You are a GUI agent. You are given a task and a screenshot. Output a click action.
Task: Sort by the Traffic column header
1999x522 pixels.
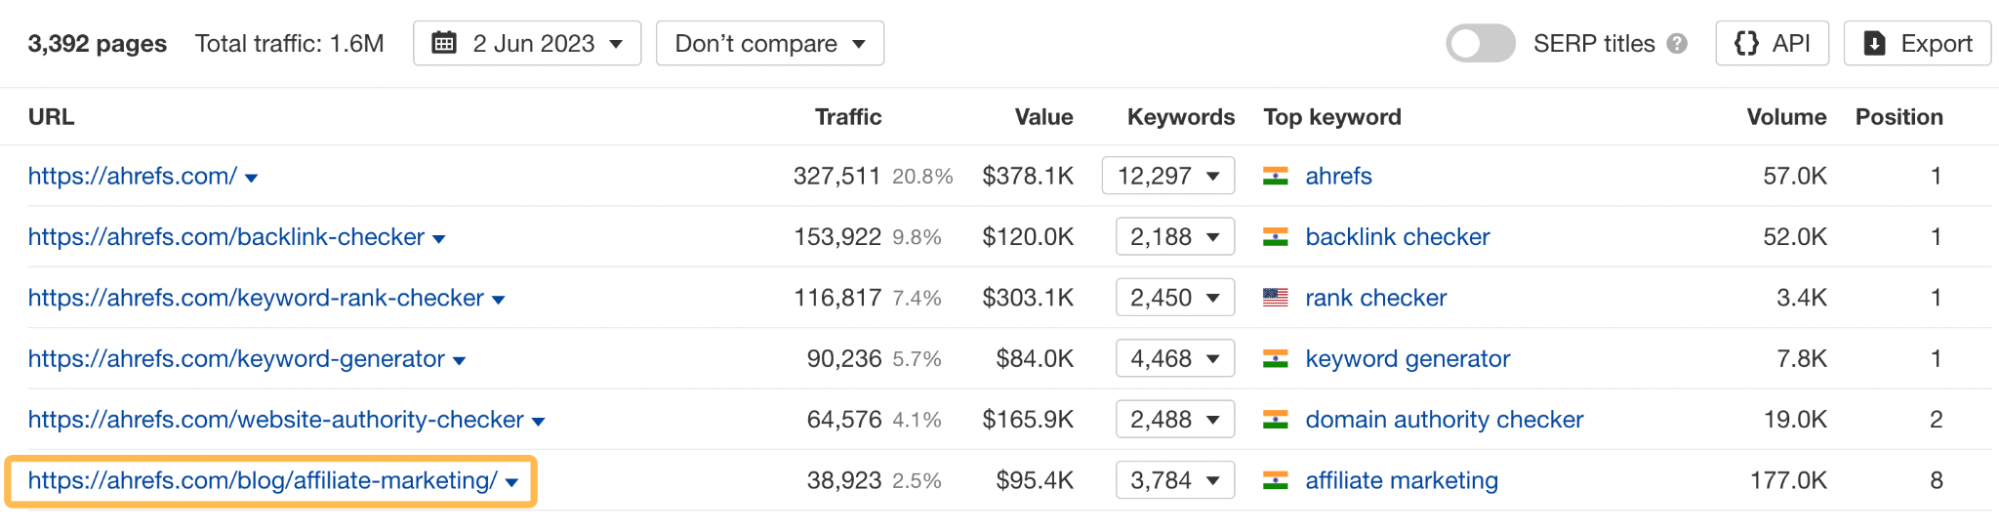(847, 117)
